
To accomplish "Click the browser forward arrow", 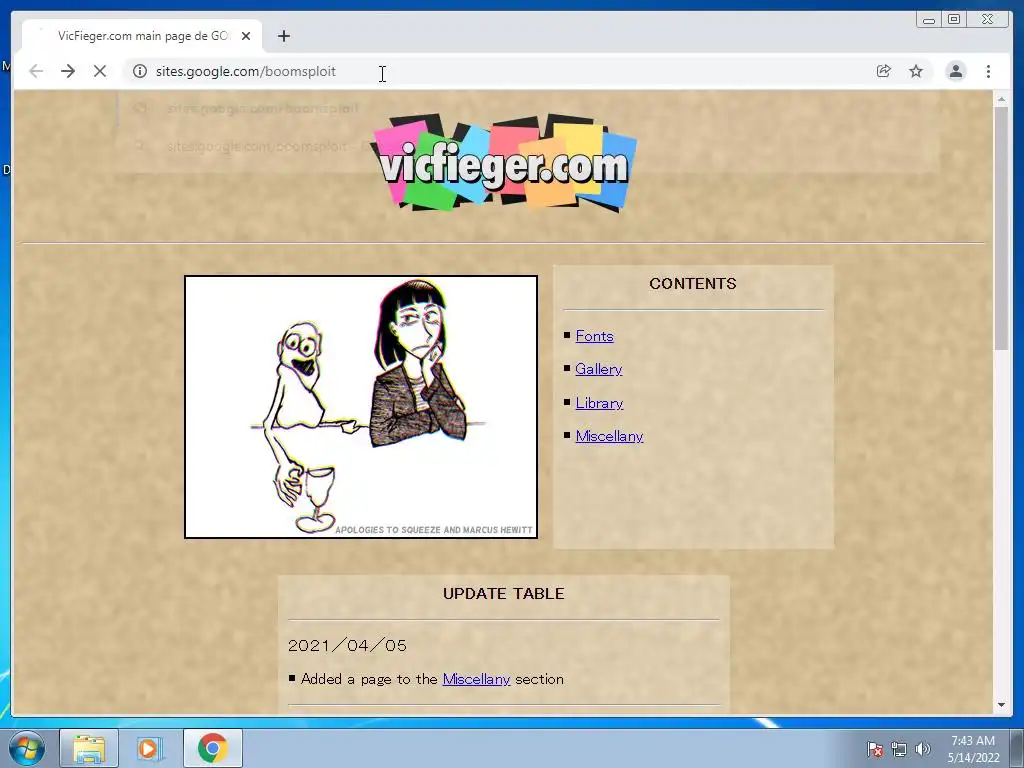I will click(x=68, y=71).
